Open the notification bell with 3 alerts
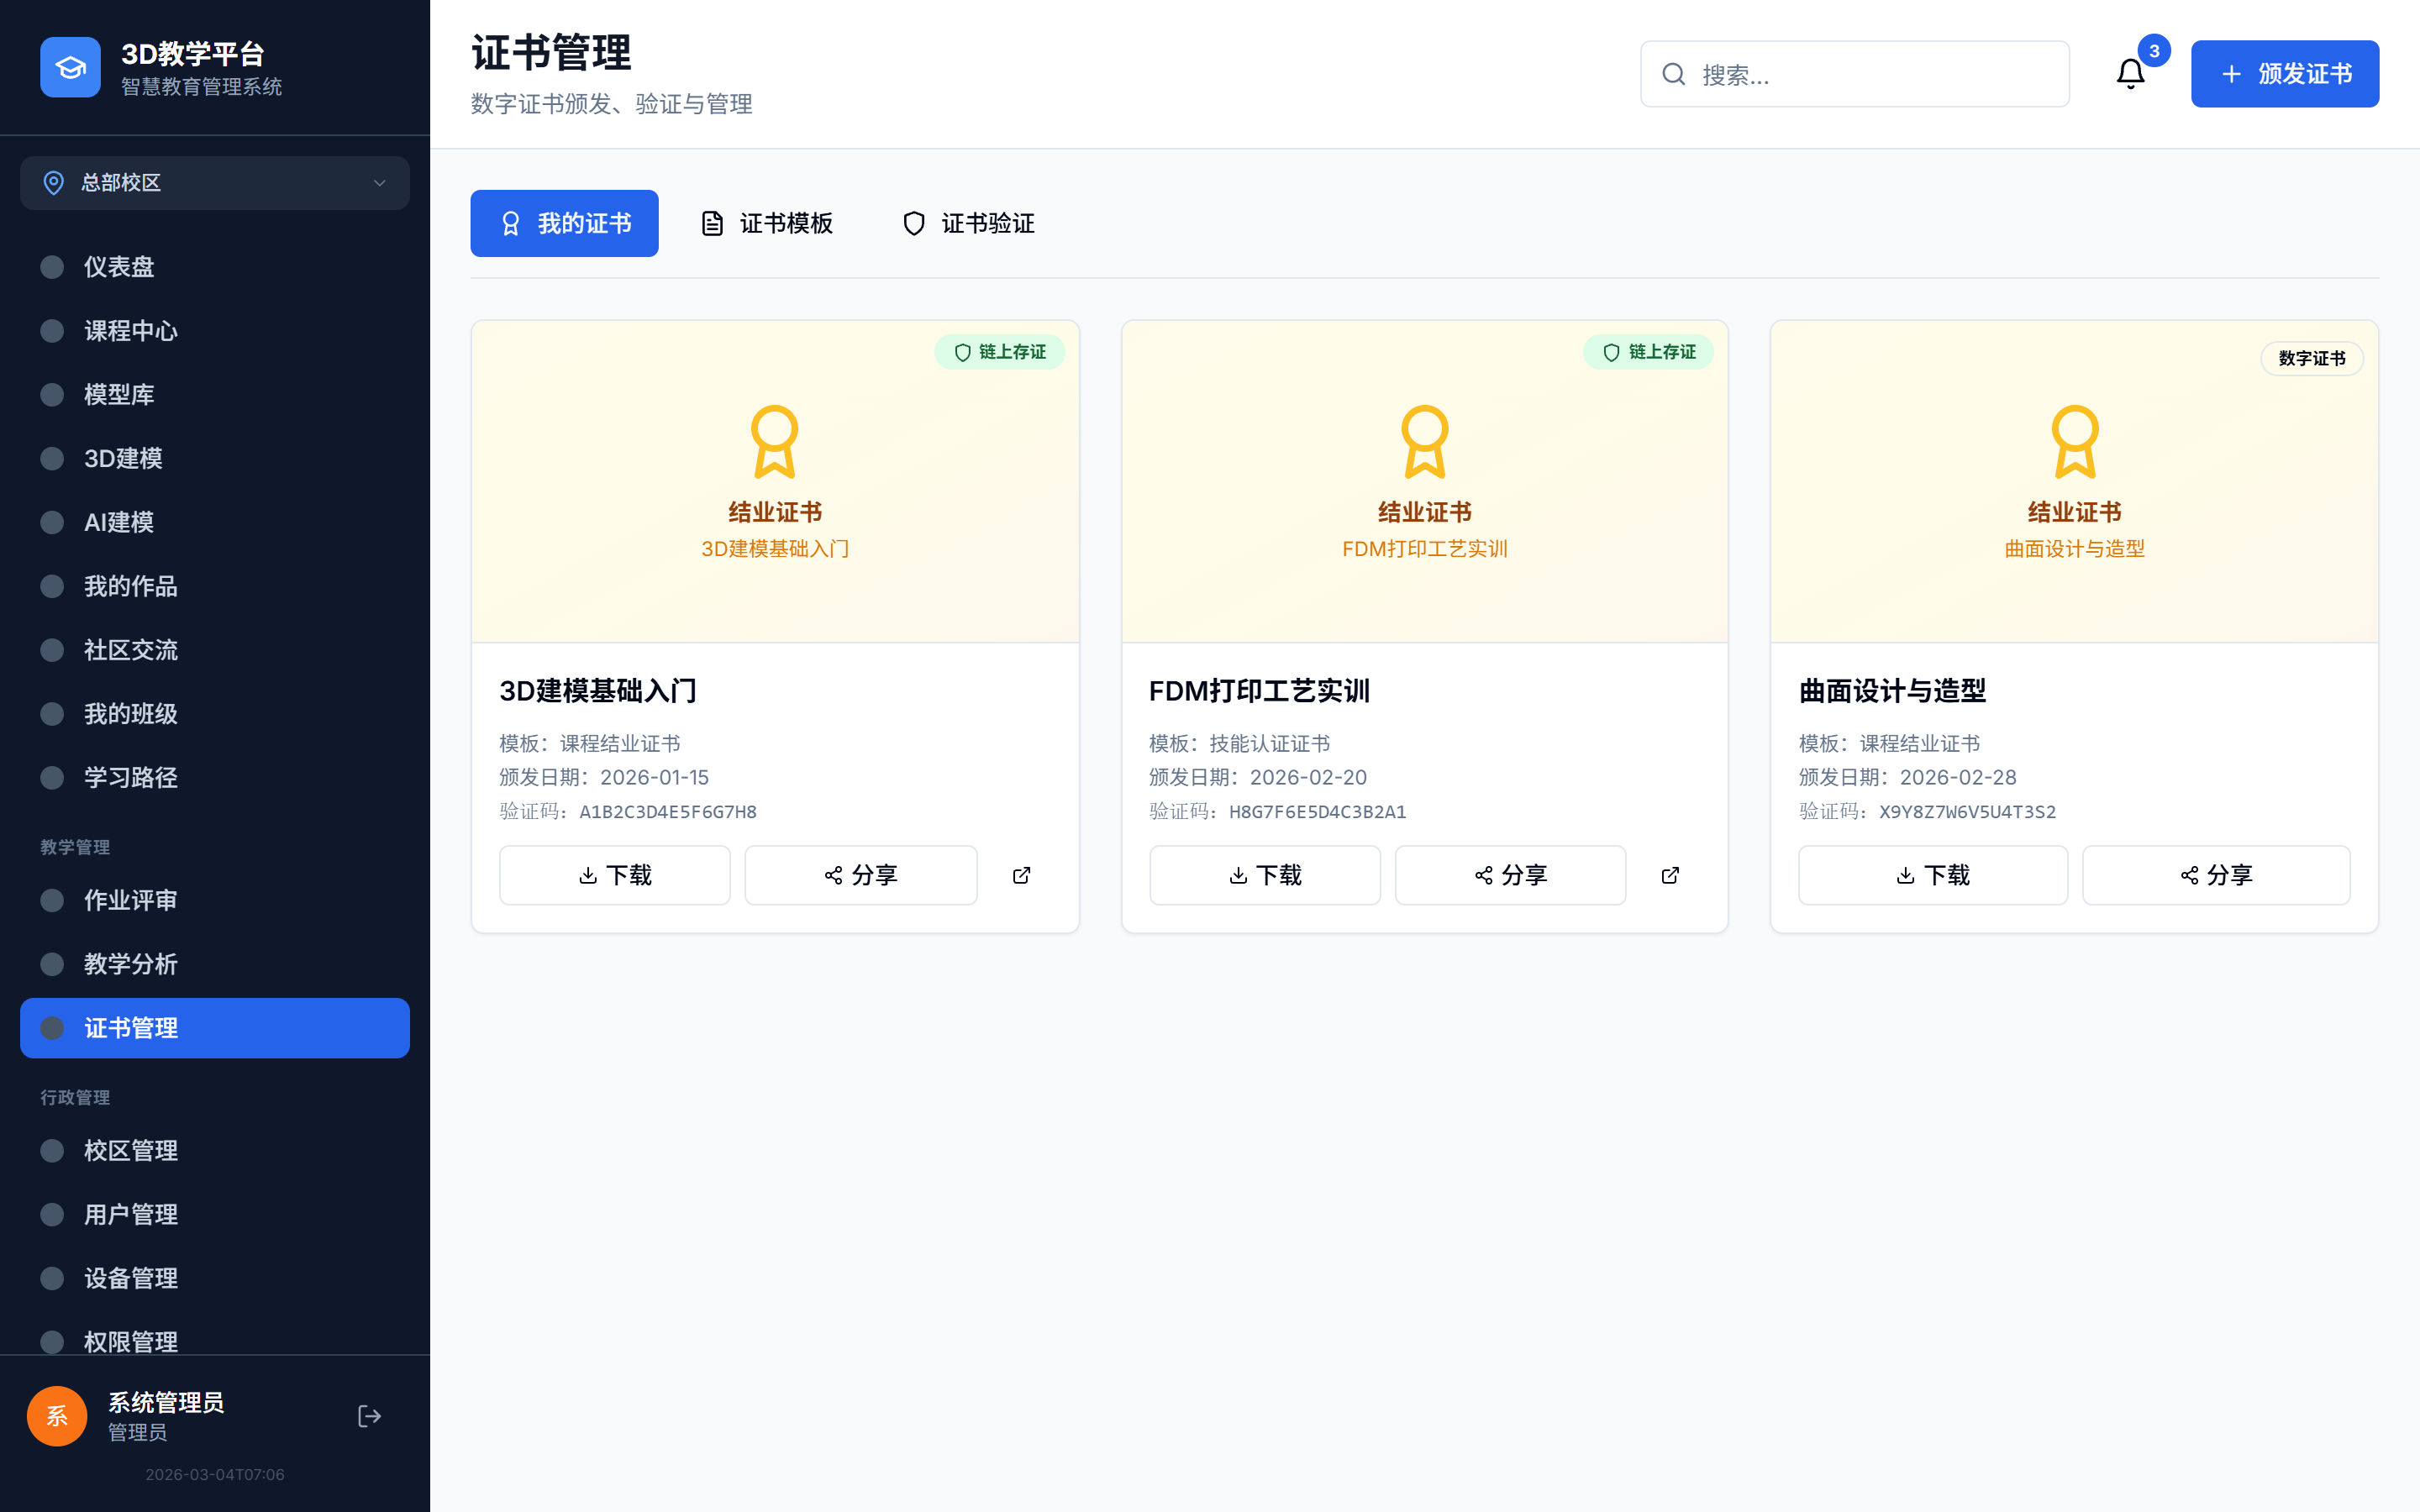 [x=2131, y=74]
